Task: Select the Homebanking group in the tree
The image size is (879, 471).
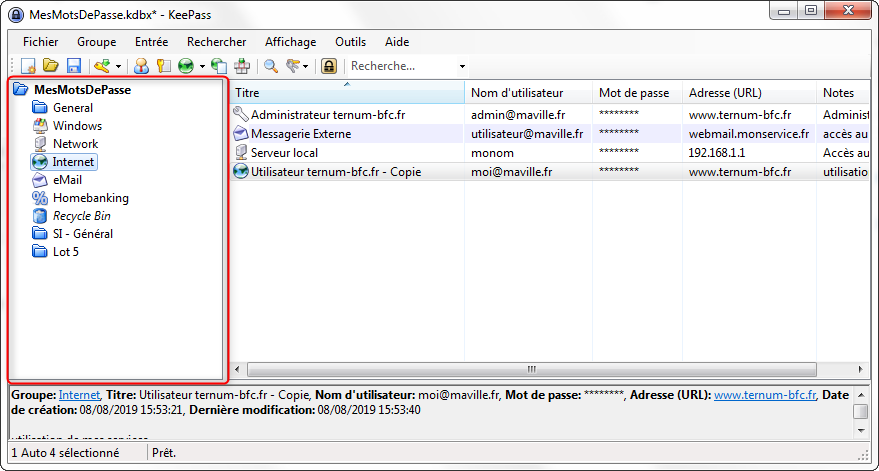Action: pyautogui.click(x=90, y=198)
